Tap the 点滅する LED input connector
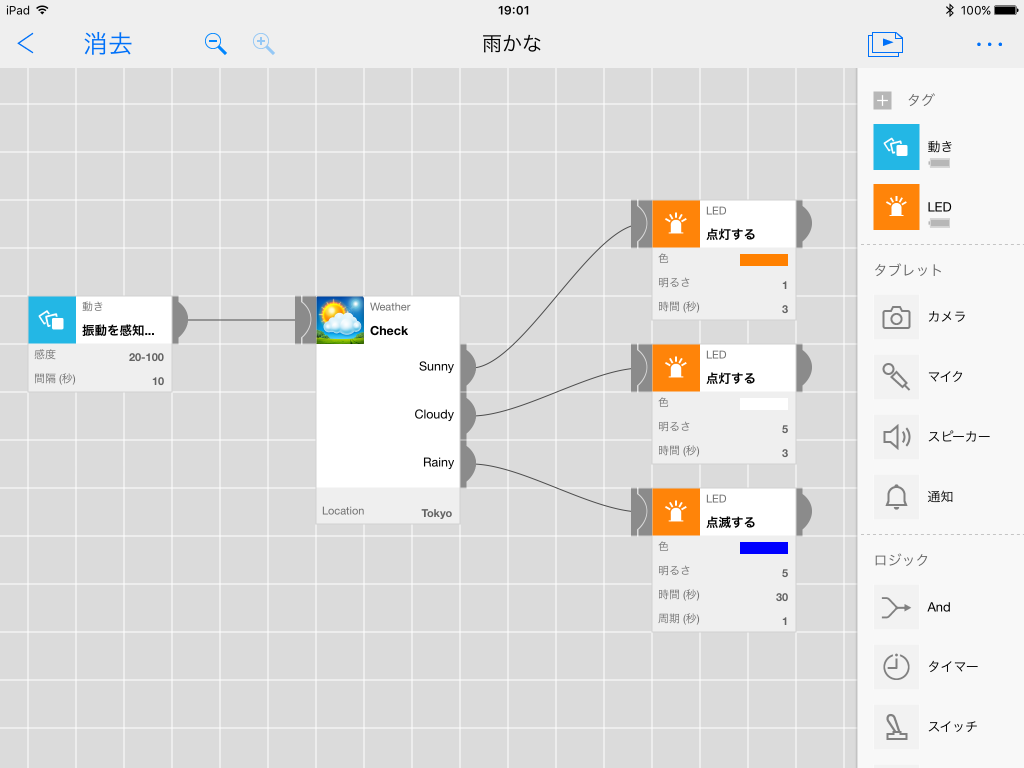 click(641, 512)
